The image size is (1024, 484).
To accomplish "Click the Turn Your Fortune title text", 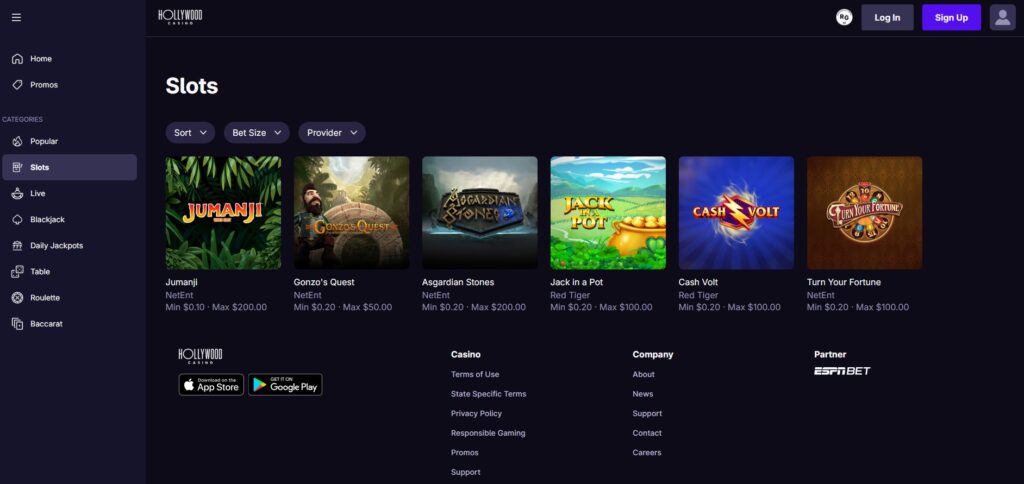I will click(x=844, y=282).
